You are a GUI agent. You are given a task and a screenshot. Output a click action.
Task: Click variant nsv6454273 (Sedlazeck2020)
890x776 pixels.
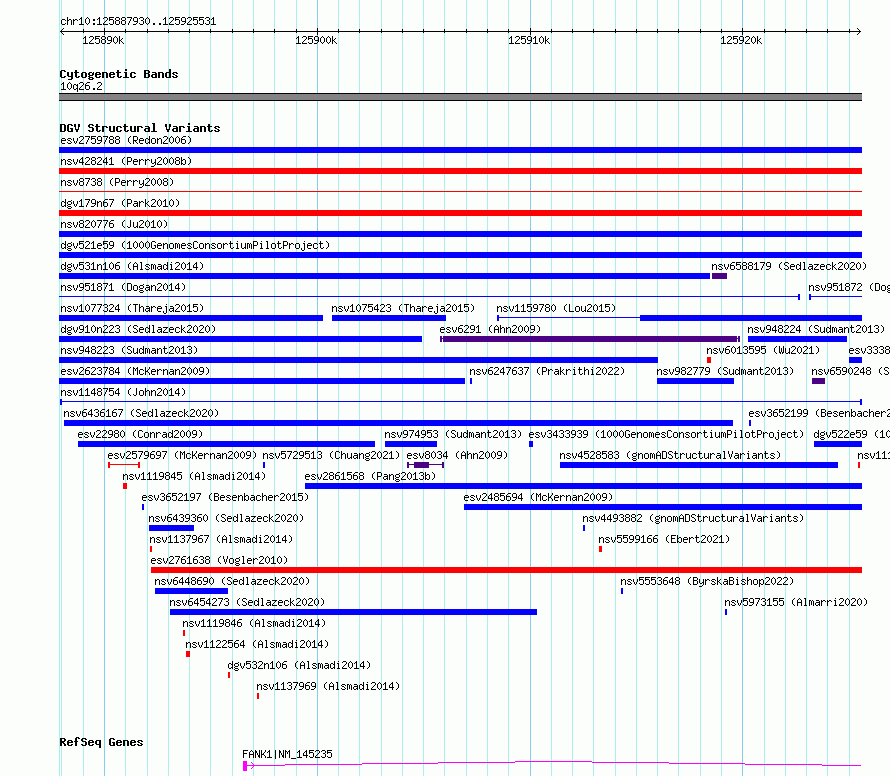[x=247, y=602]
